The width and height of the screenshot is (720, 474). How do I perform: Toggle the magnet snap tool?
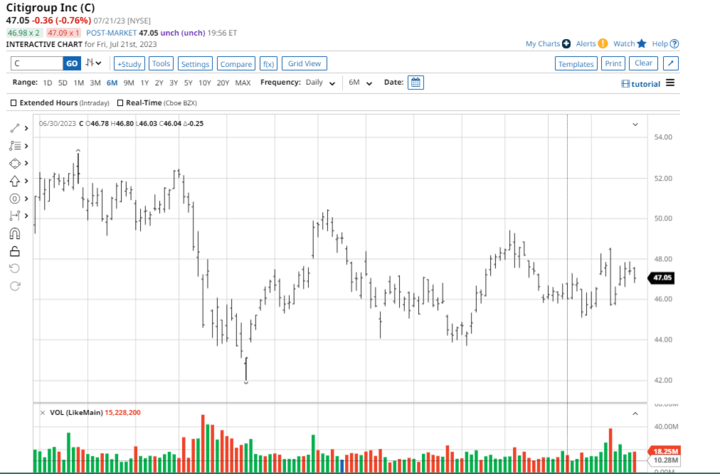pos(15,234)
